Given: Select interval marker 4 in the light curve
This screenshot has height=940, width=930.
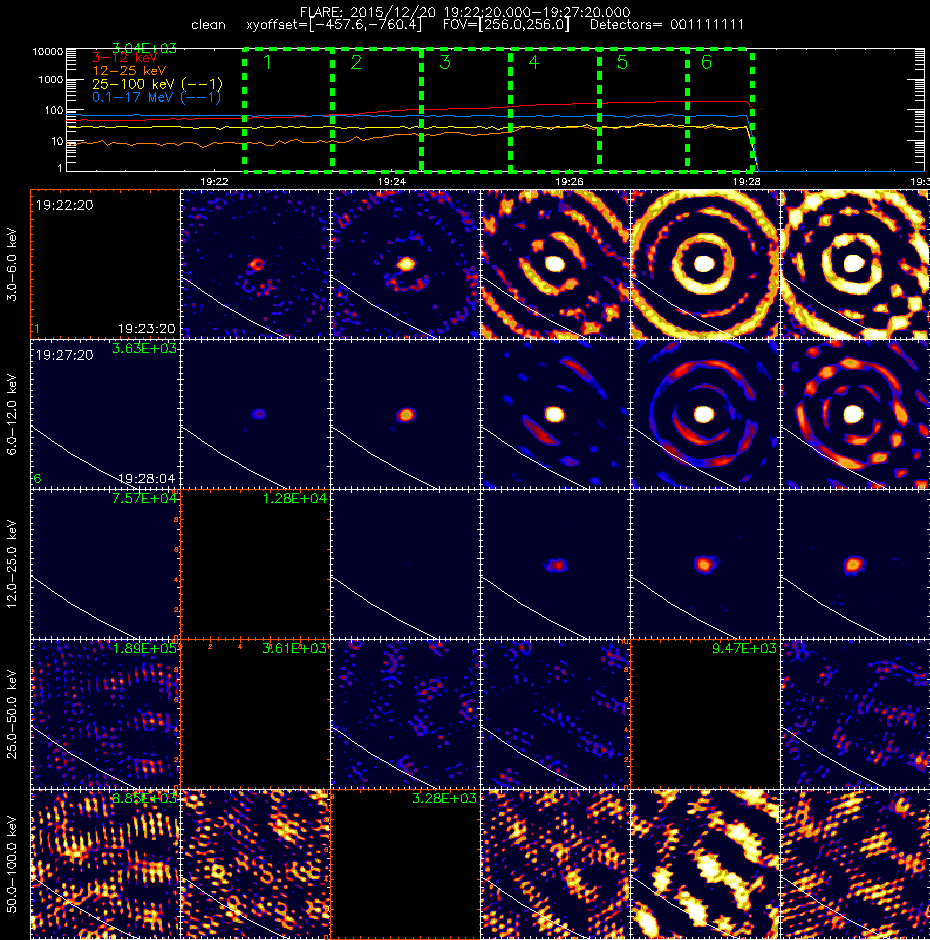Looking at the screenshot, I should click(534, 62).
